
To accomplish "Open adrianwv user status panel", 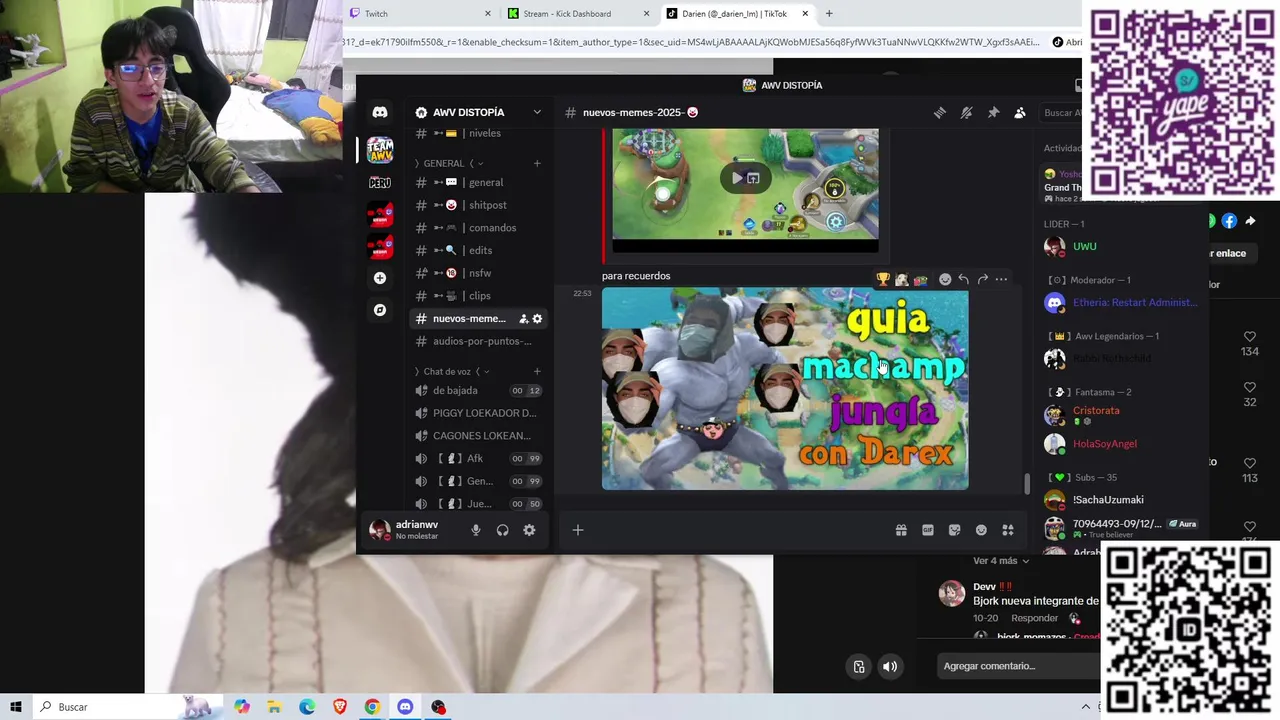I will 405,530.
